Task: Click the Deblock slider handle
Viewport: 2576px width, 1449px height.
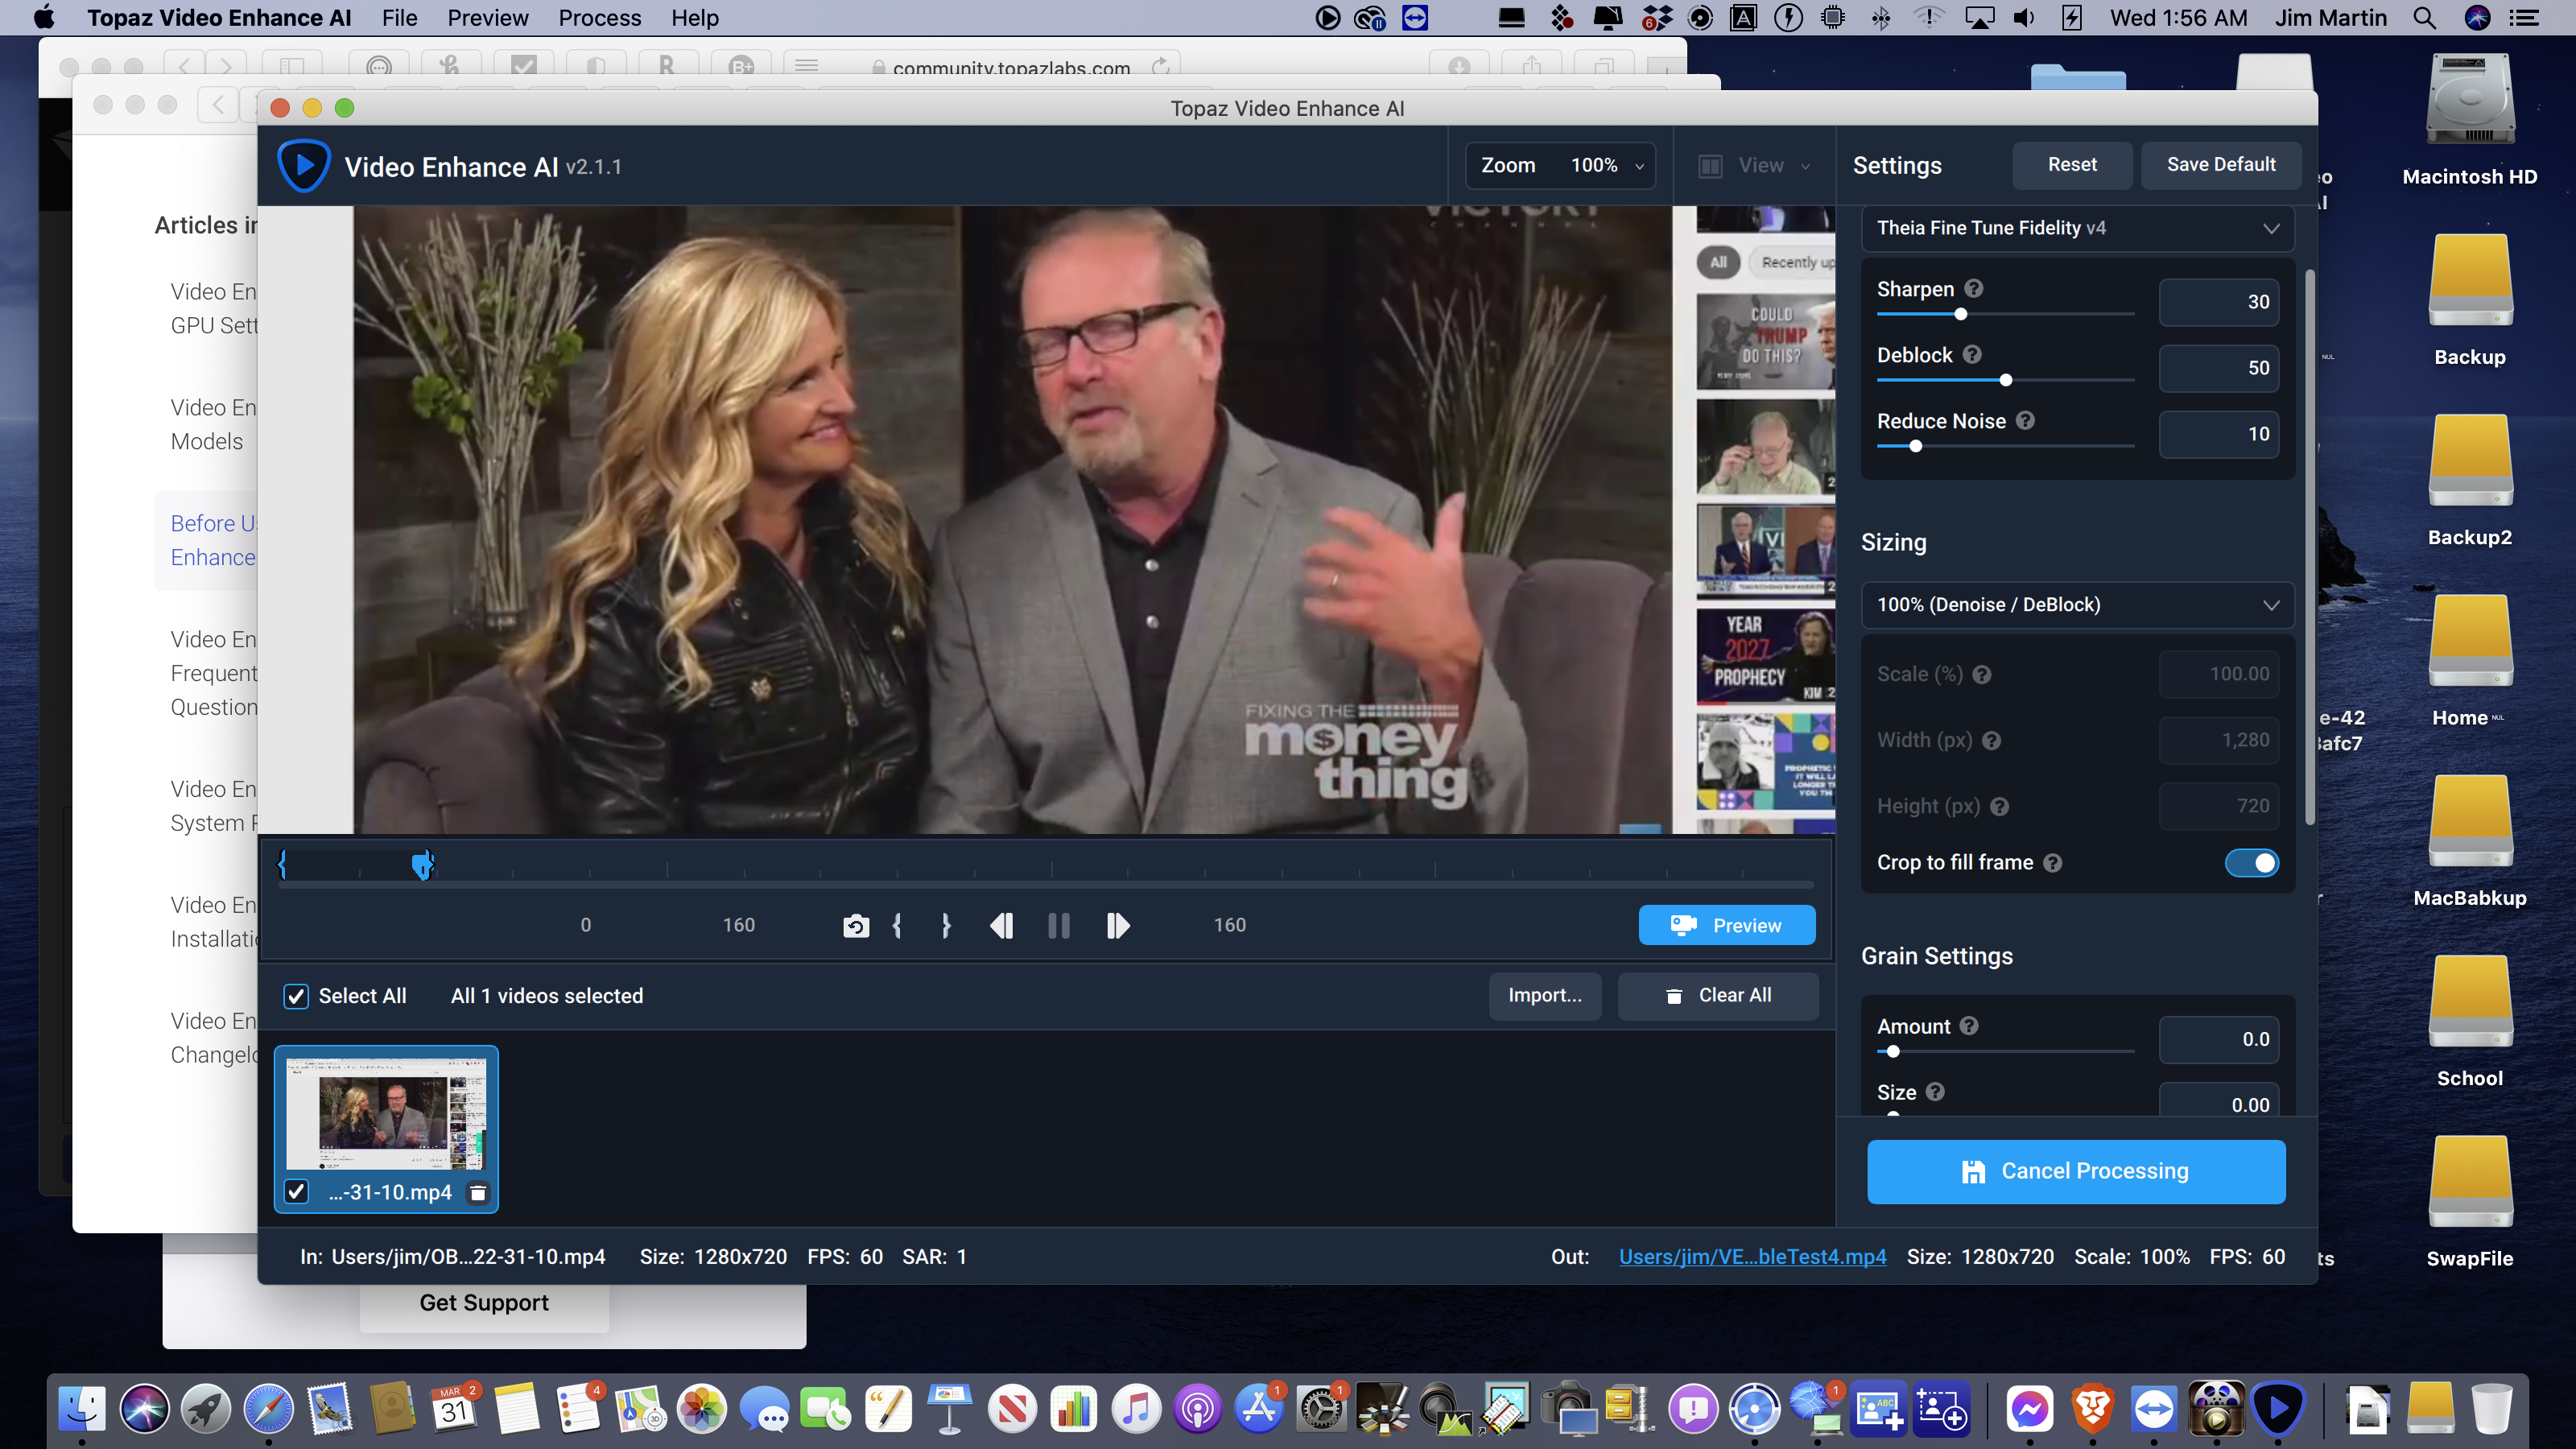Action: (x=2005, y=380)
